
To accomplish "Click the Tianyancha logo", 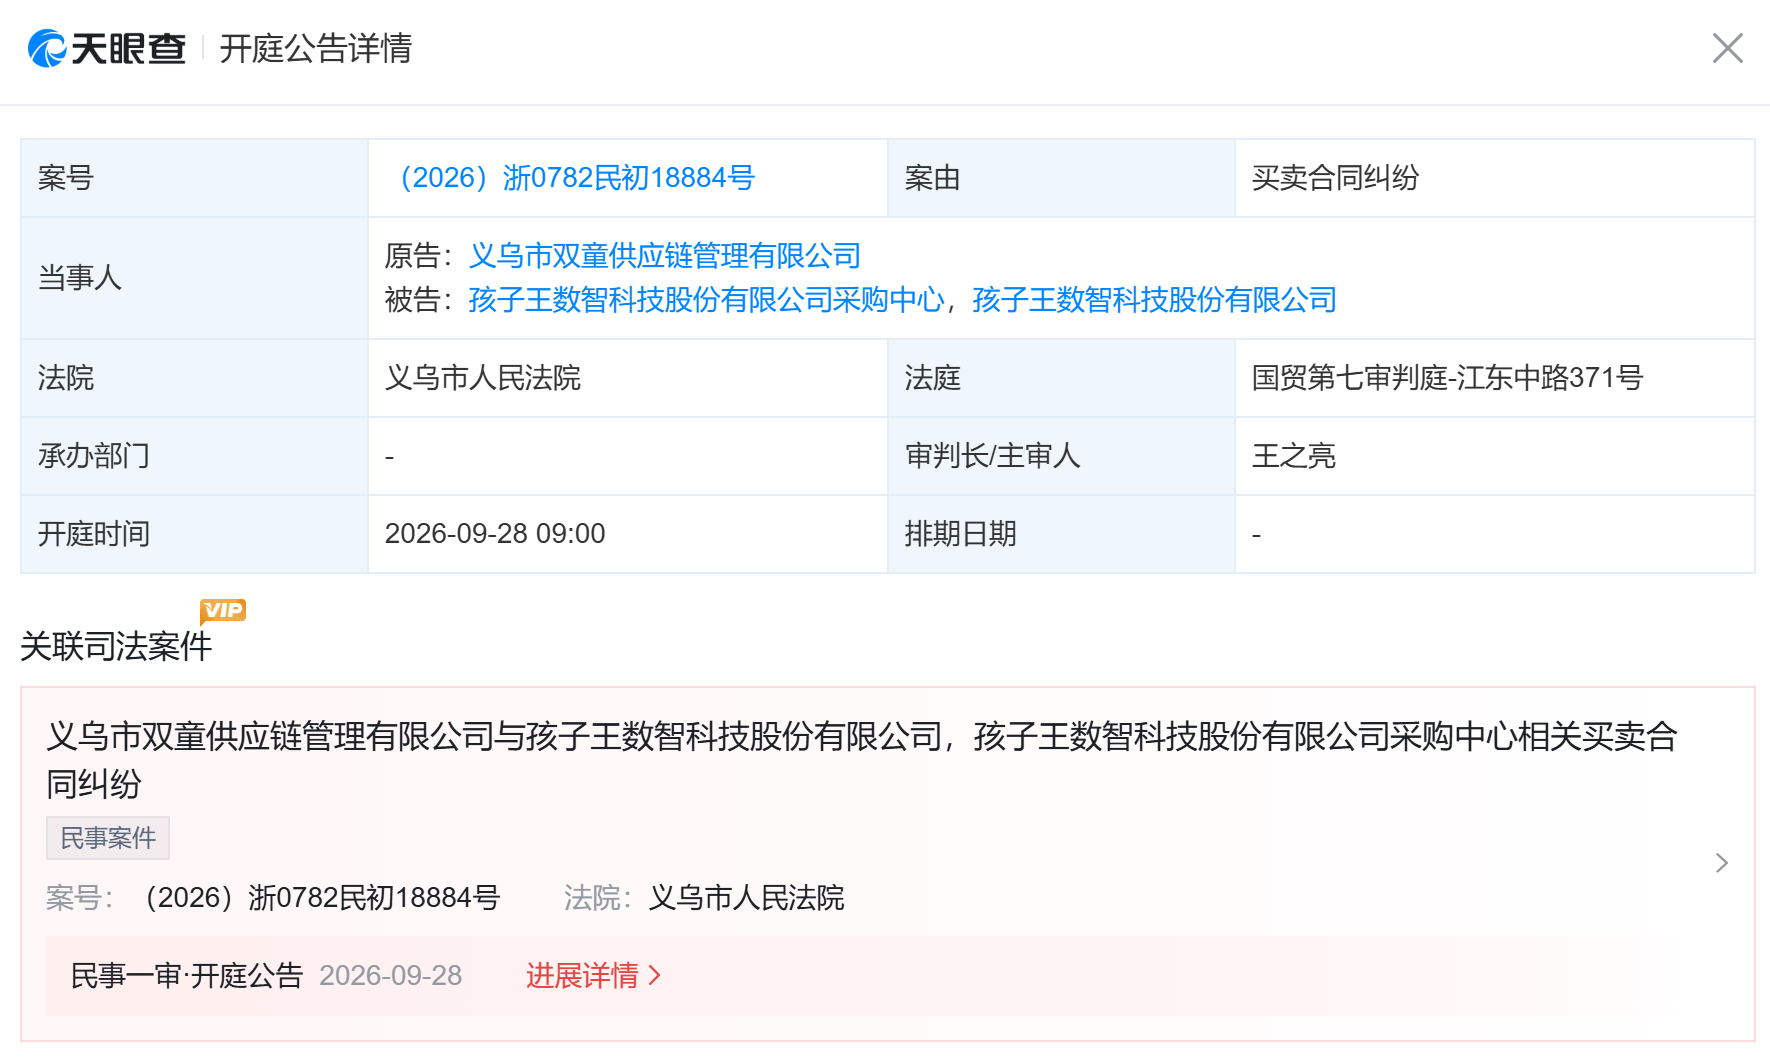I will (107, 48).
